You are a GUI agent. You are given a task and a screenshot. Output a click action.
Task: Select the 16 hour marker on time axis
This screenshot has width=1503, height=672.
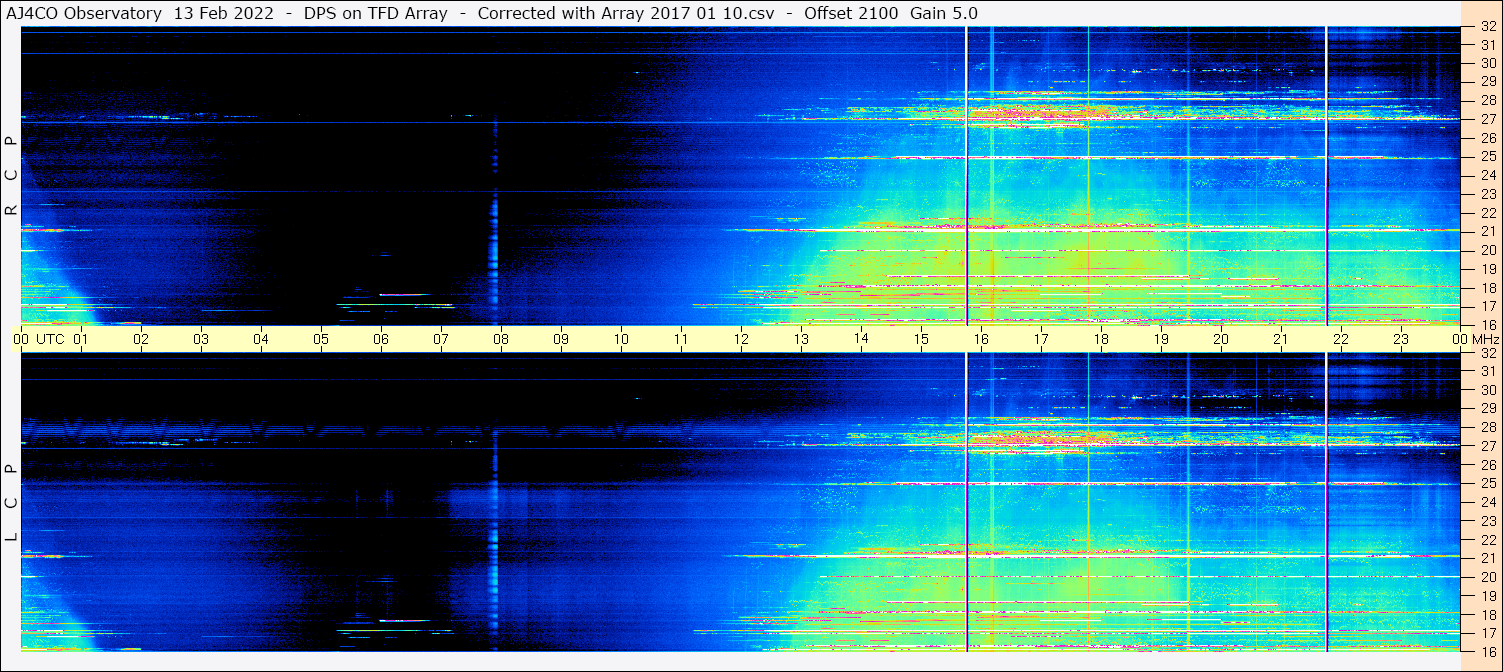(x=981, y=339)
